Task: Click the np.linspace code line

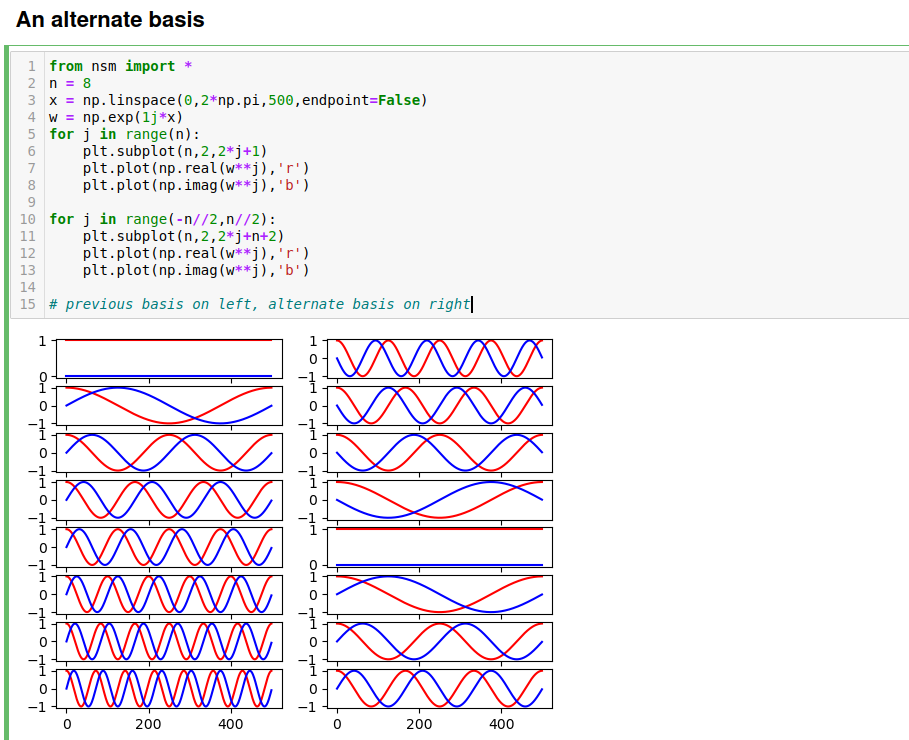Action: [238, 100]
